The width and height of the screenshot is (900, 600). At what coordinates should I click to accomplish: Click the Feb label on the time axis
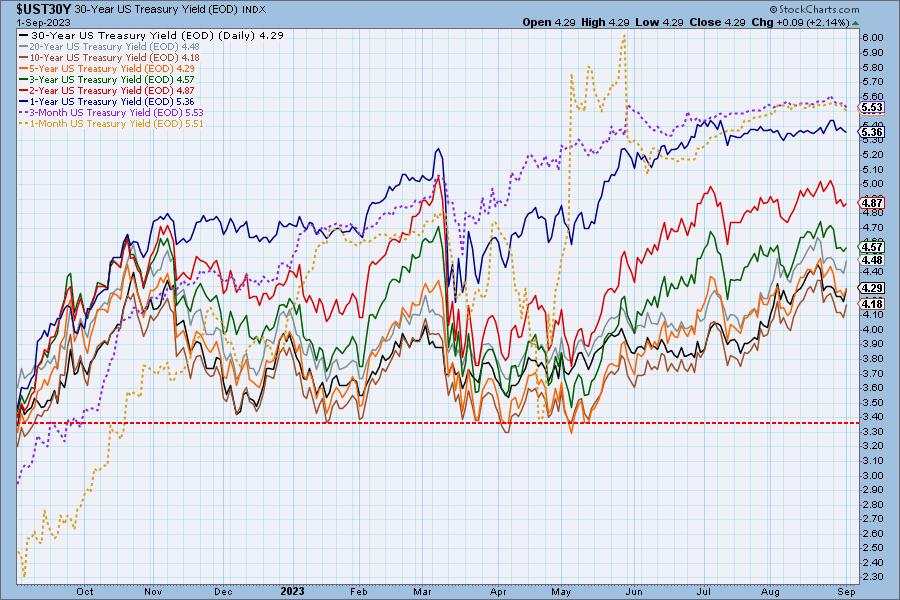tap(359, 592)
